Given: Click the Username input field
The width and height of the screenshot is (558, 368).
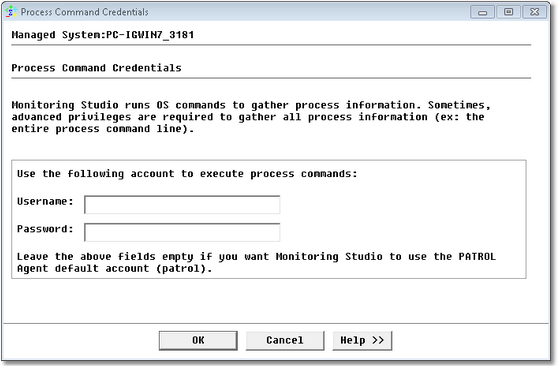Looking at the screenshot, I should pos(182,205).
